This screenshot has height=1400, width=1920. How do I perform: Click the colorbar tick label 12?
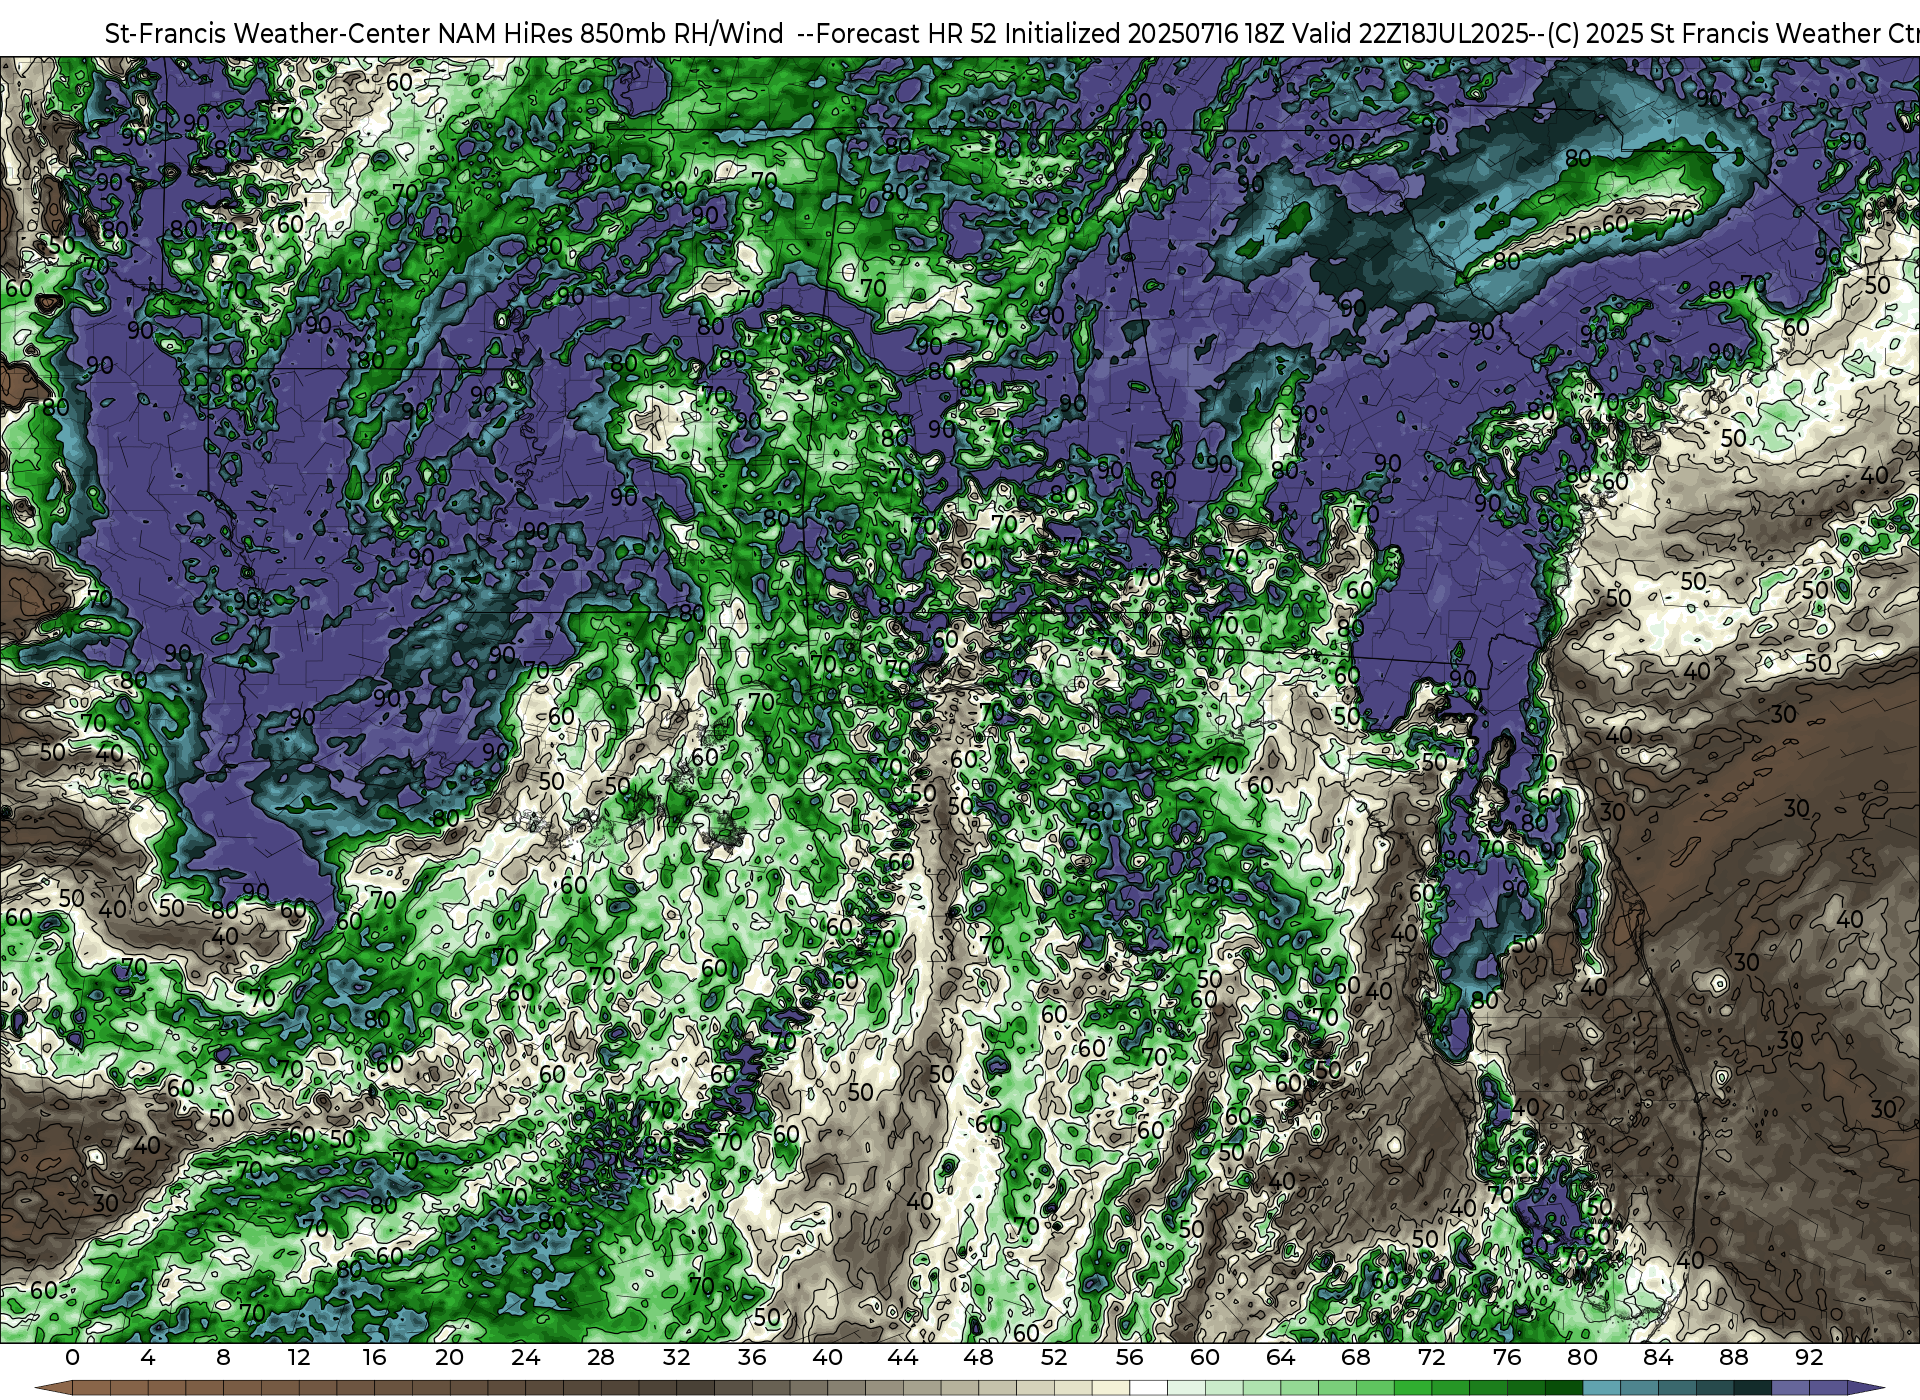299,1358
